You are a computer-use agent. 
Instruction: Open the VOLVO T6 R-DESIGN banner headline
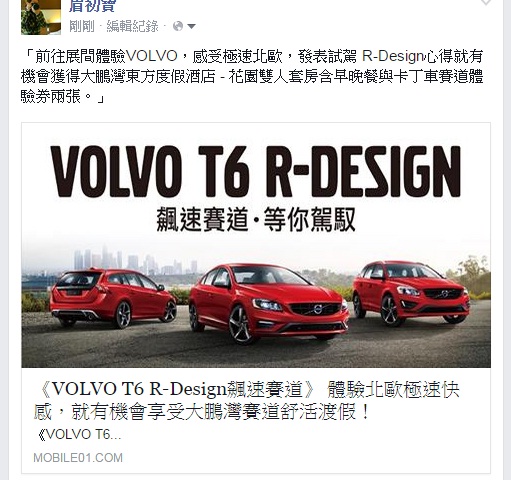[256, 171]
